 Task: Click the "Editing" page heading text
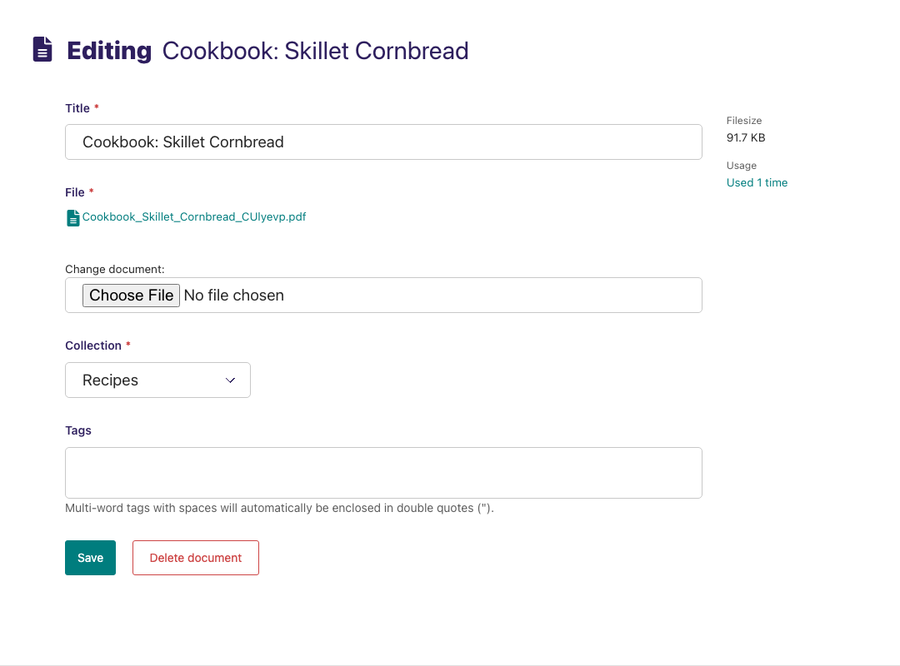tap(109, 50)
